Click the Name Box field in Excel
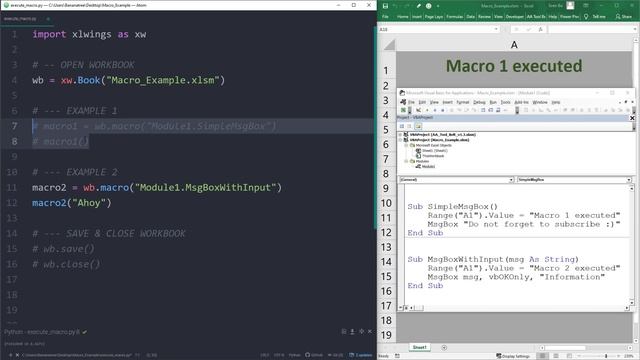The width and height of the screenshot is (640, 360). tap(436, 29)
